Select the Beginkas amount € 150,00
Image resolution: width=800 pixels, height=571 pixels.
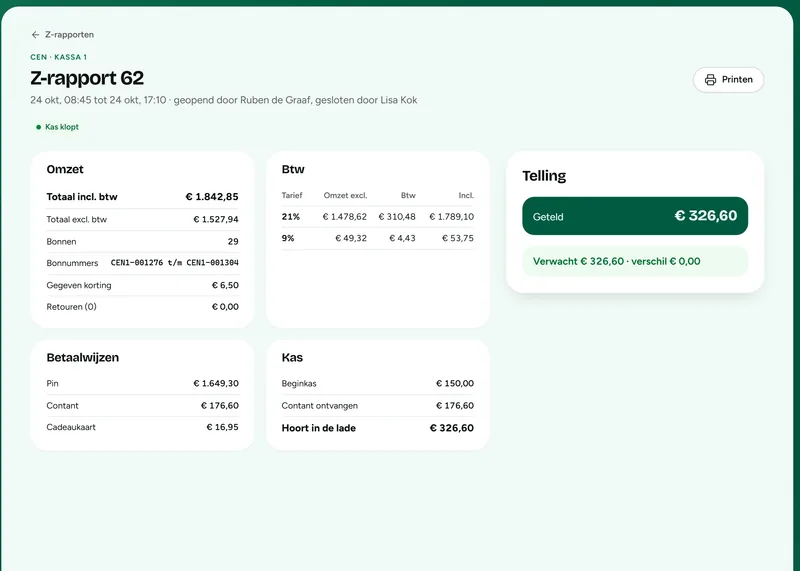click(455, 383)
